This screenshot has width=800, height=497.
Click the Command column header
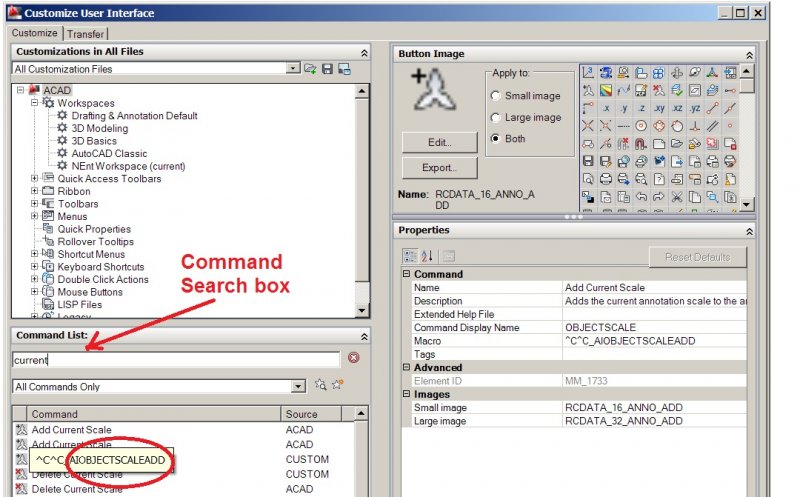point(153,414)
